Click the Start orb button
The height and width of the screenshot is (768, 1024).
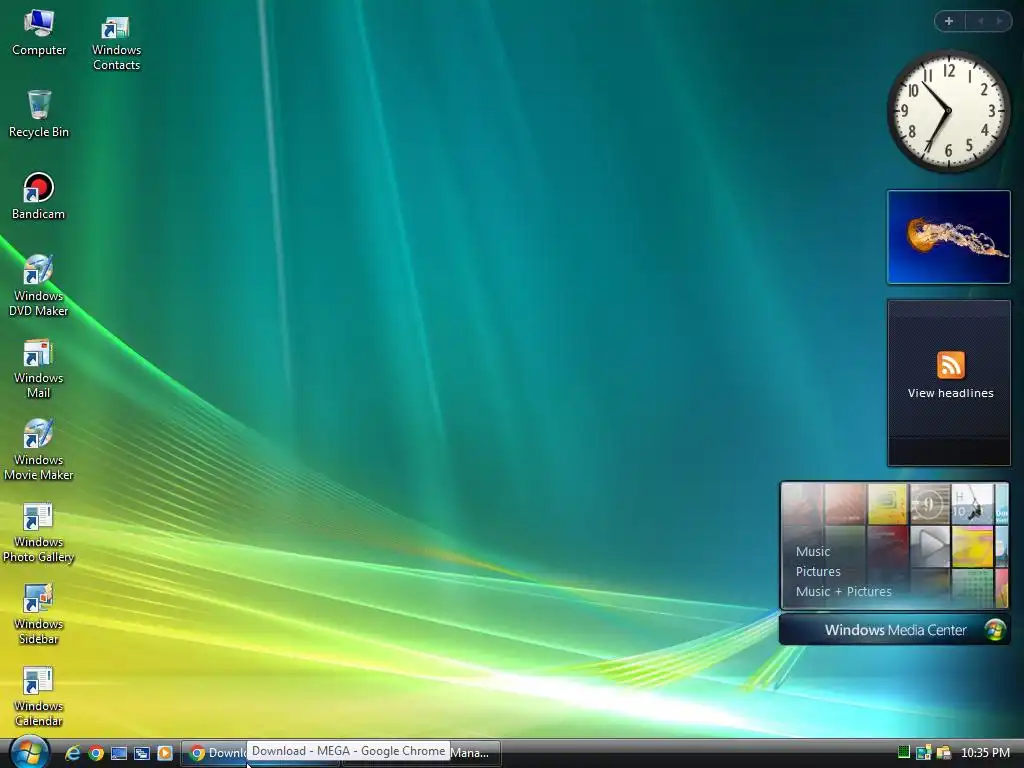[27, 752]
